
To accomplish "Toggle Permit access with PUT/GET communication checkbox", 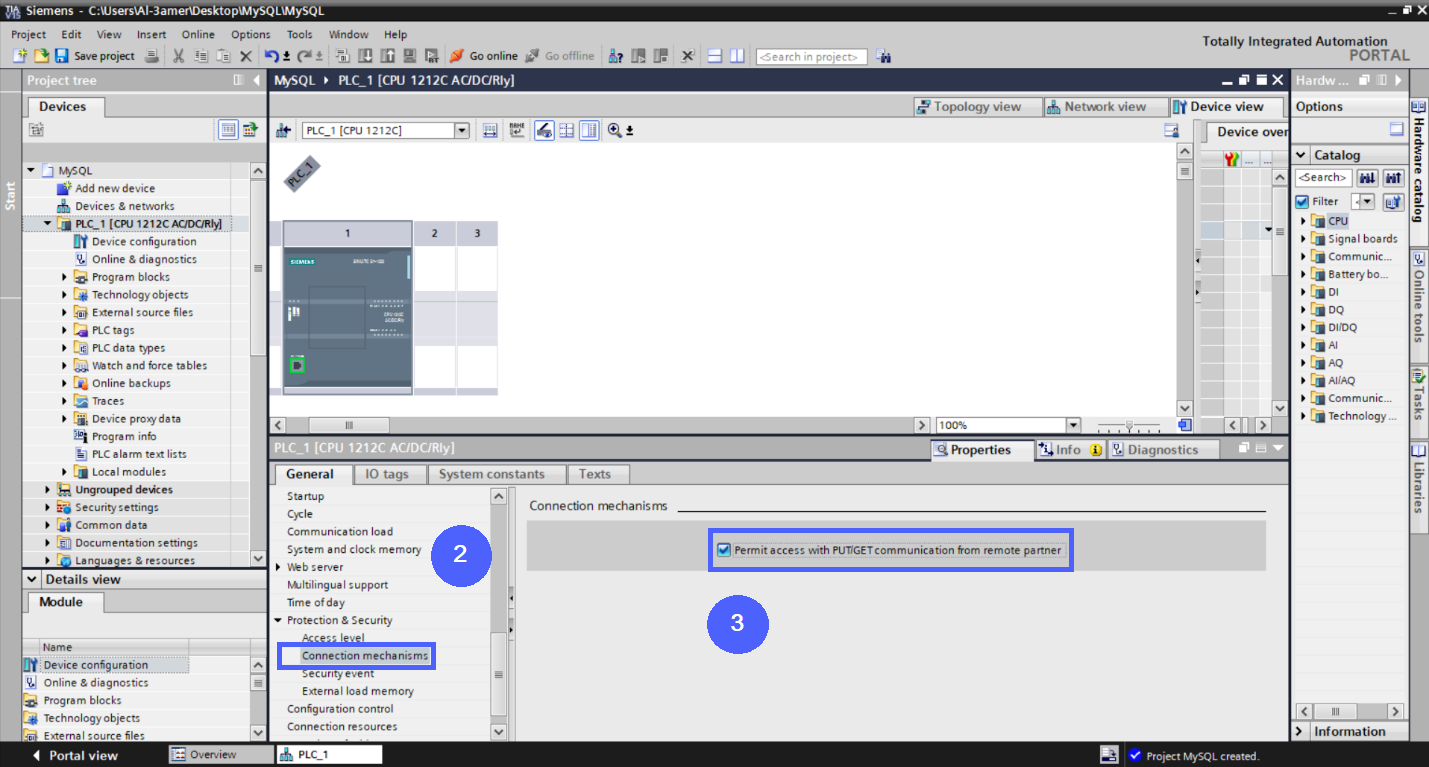I will tap(724, 550).
